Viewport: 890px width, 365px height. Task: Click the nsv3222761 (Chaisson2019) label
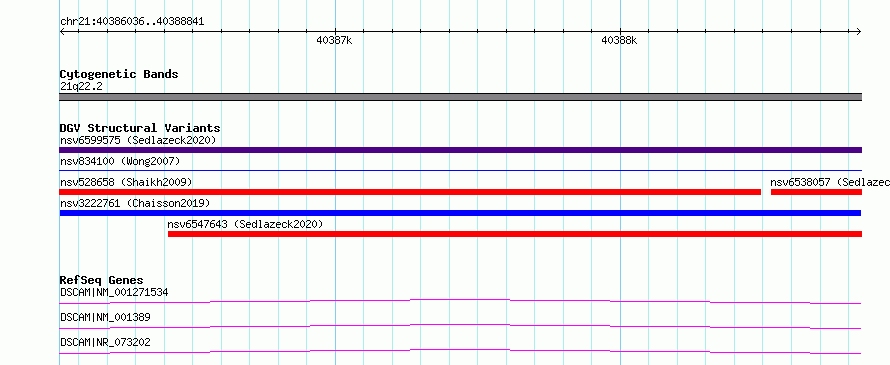pos(135,203)
